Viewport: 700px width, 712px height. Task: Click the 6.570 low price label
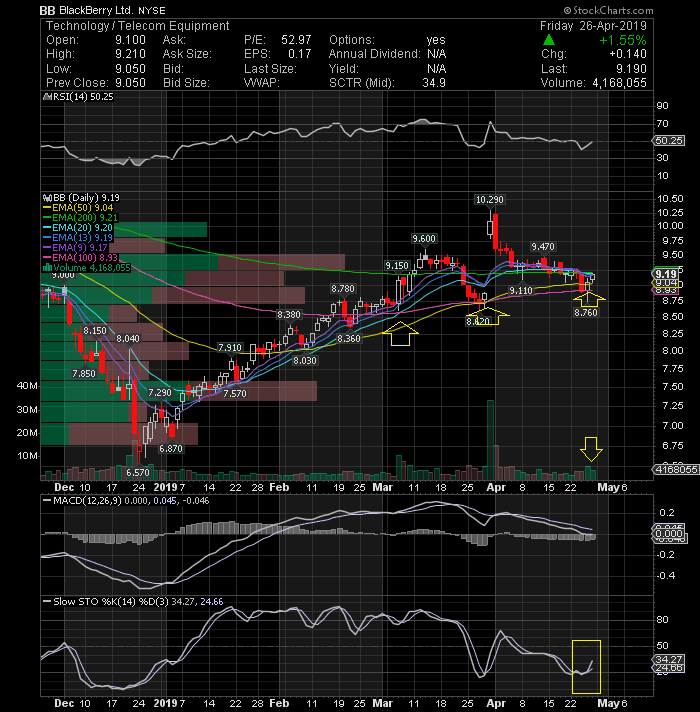click(138, 472)
